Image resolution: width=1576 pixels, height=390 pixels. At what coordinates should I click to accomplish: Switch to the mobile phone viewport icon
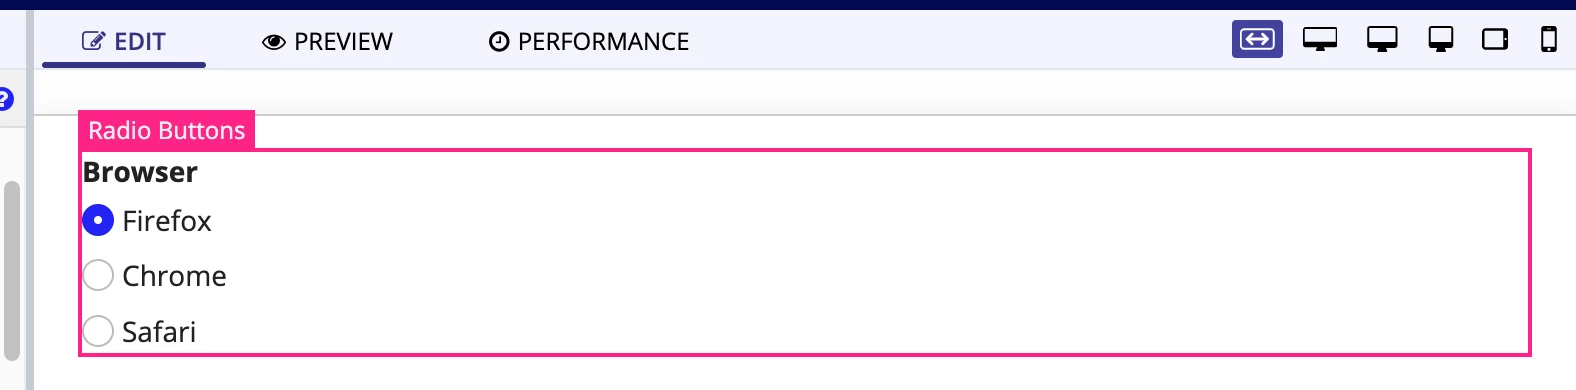[x=1549, y=40]
